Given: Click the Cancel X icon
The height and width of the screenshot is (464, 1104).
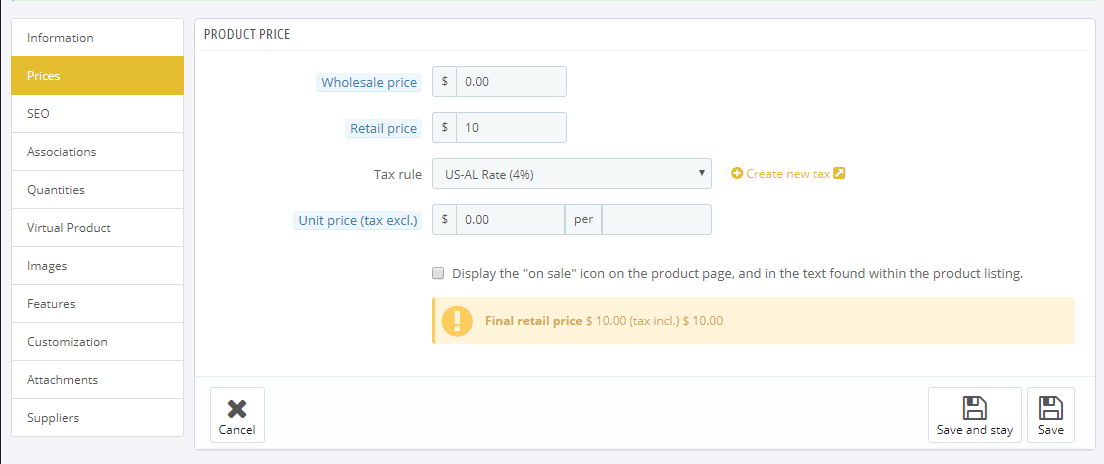Looking at the screenshot, I should coord(237,409).
